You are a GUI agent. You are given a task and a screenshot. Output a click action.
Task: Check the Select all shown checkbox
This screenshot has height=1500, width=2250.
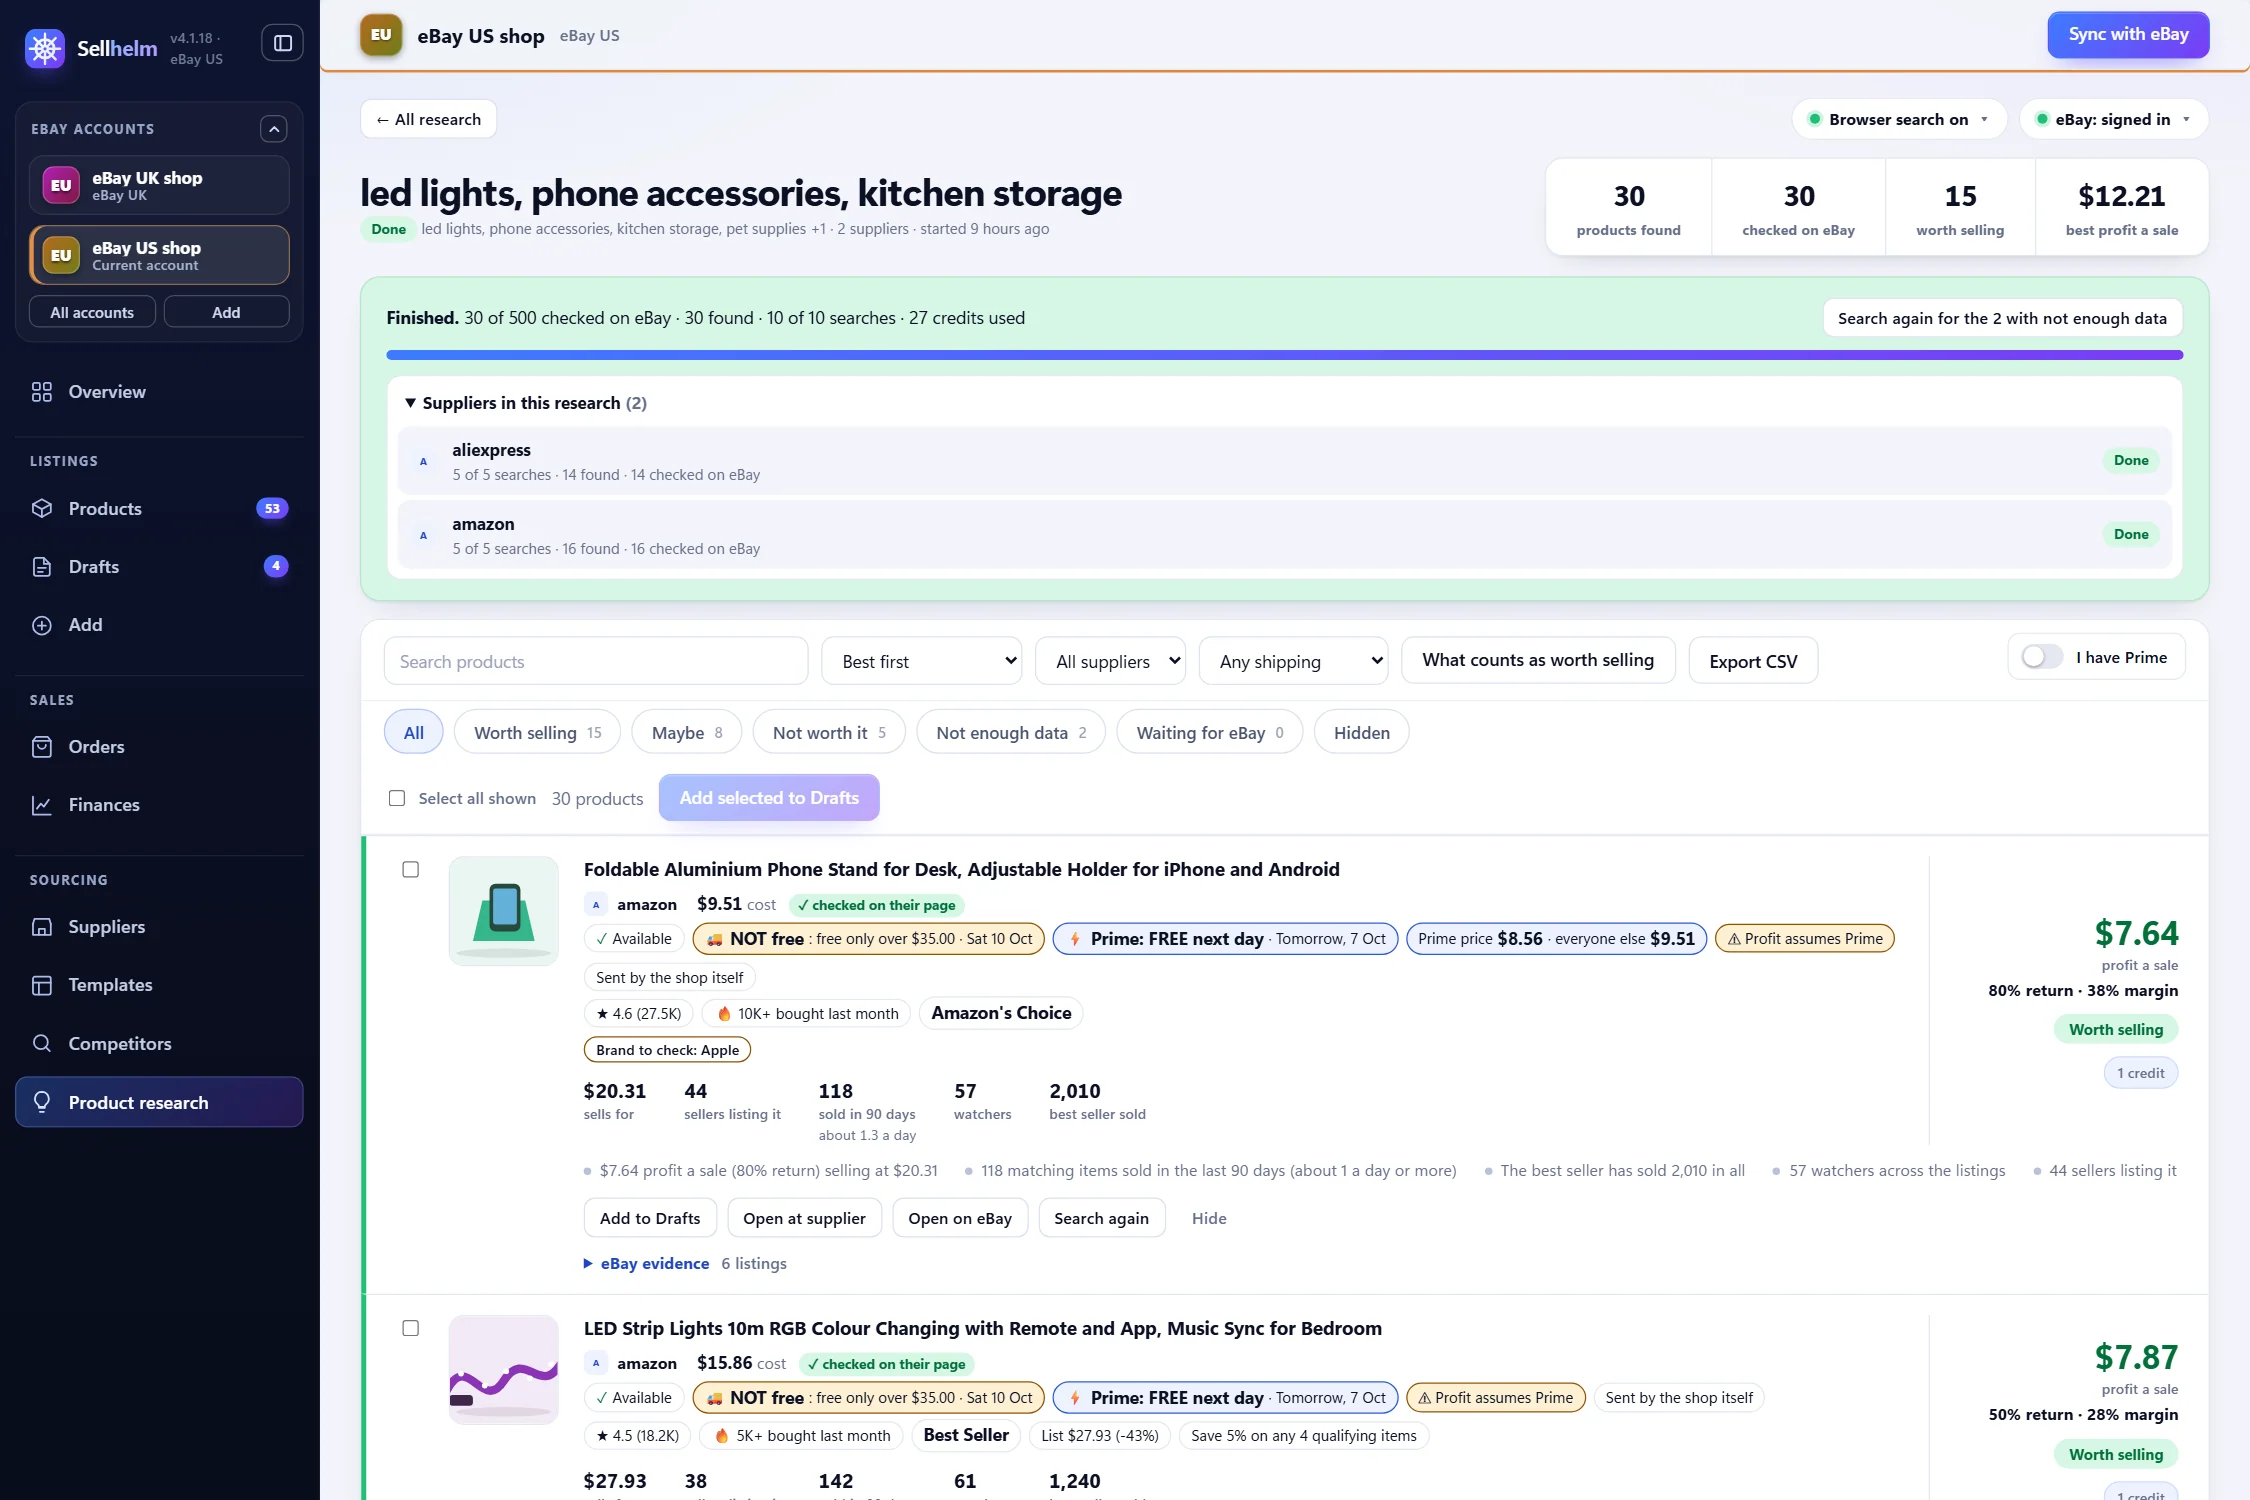pos(397,798)
